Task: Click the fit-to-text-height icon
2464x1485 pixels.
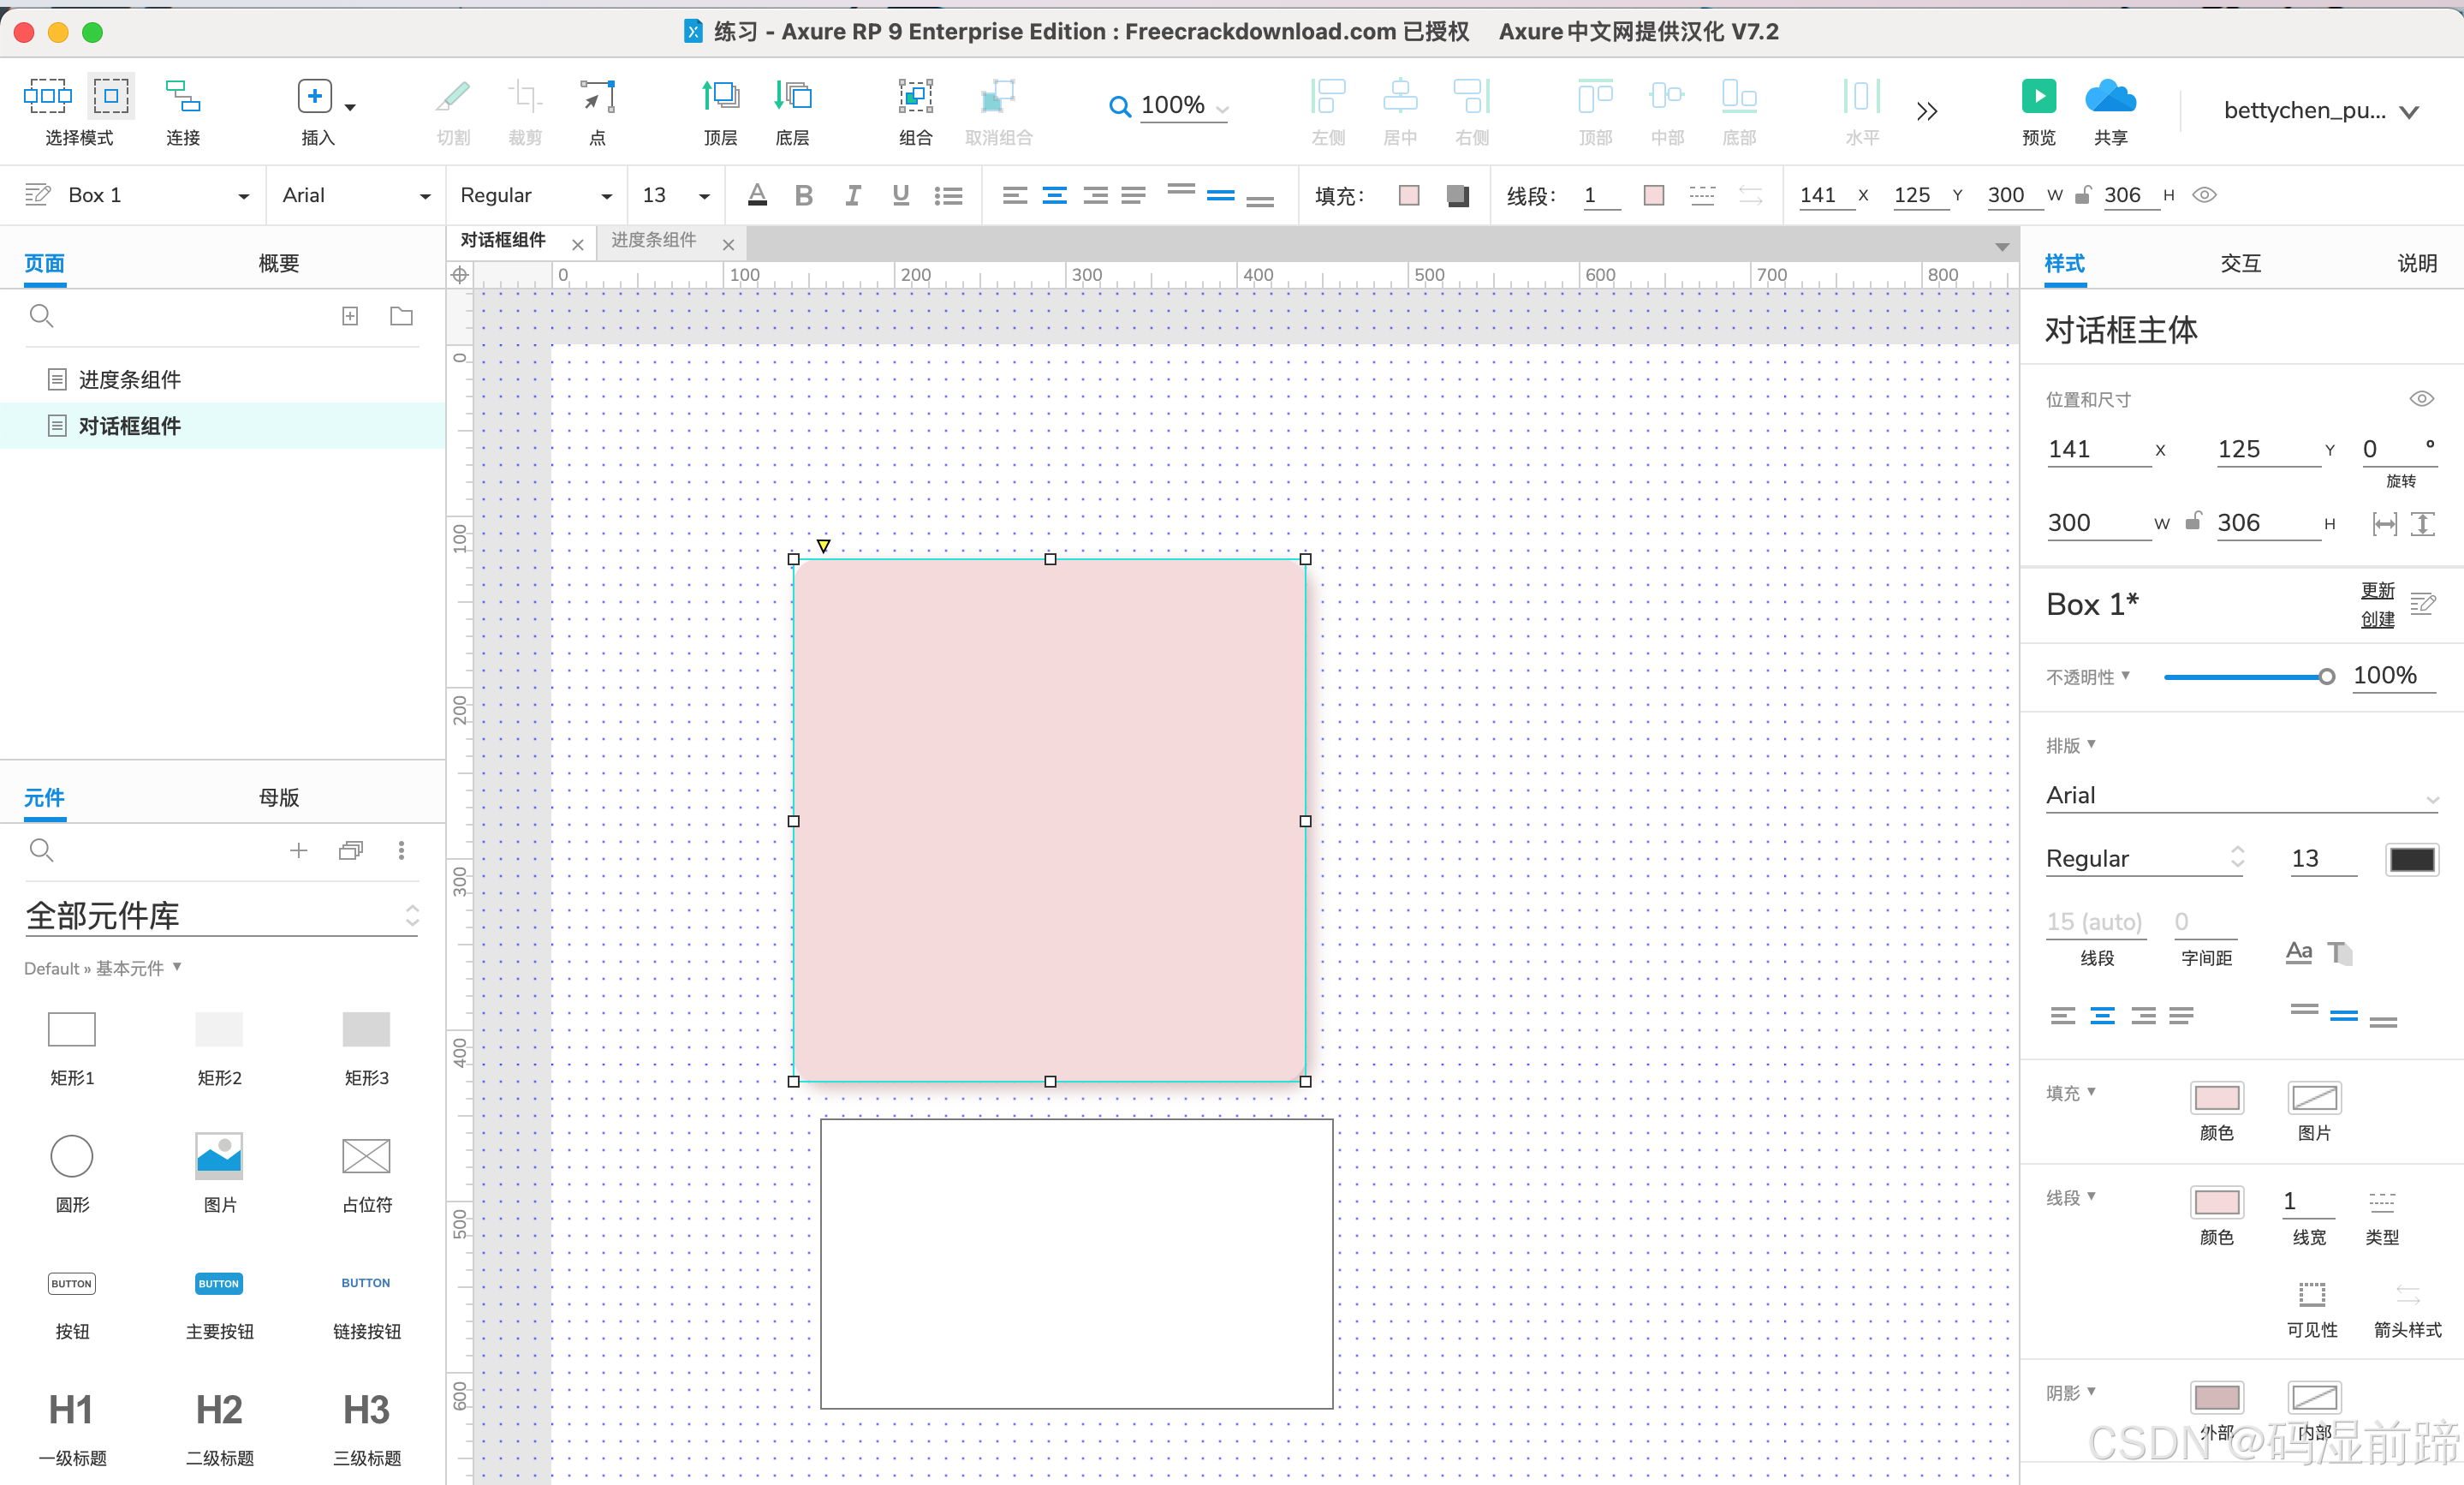Action: 2422,524
